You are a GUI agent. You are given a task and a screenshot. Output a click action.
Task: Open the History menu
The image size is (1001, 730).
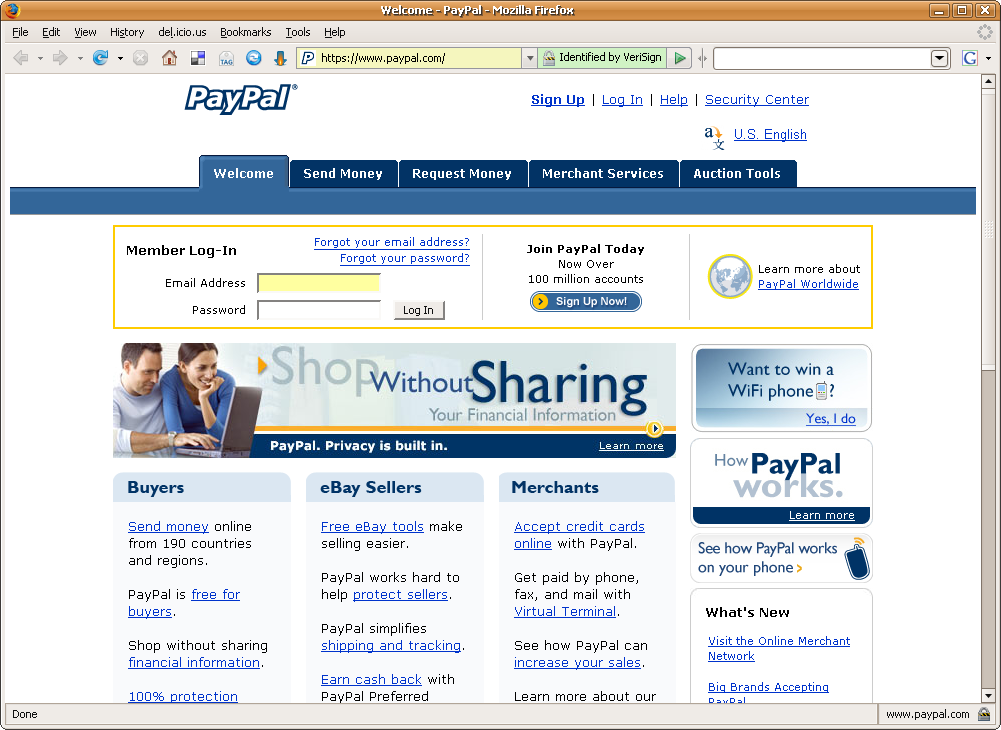(127, 32)
